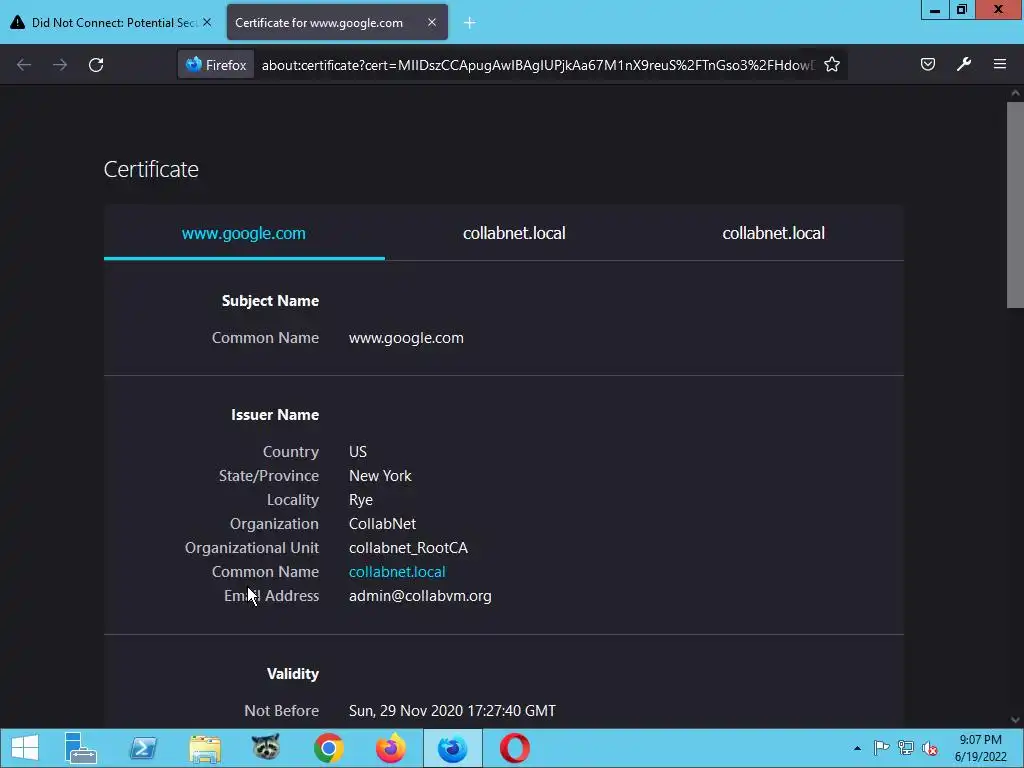Click the 'Subject Name' section heading
This screenshot has width=1024, height=768.
click(270, 300)
